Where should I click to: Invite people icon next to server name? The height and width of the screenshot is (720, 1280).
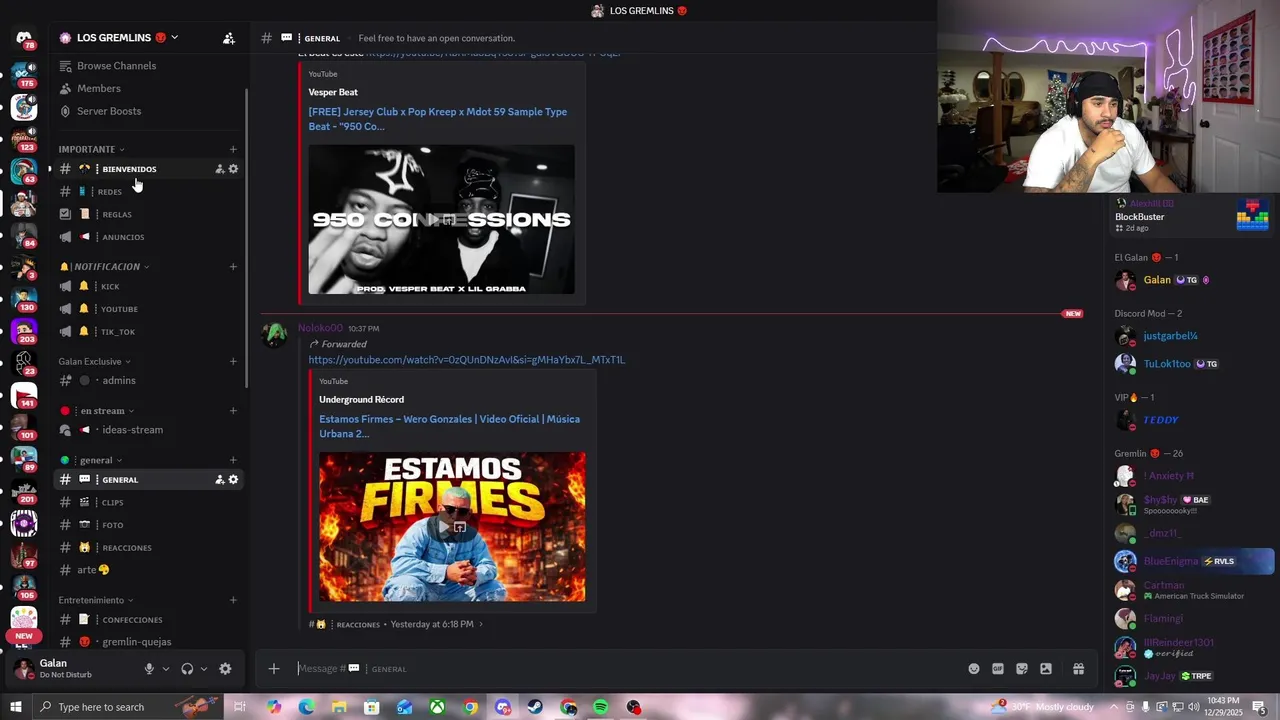coord(229,38)
